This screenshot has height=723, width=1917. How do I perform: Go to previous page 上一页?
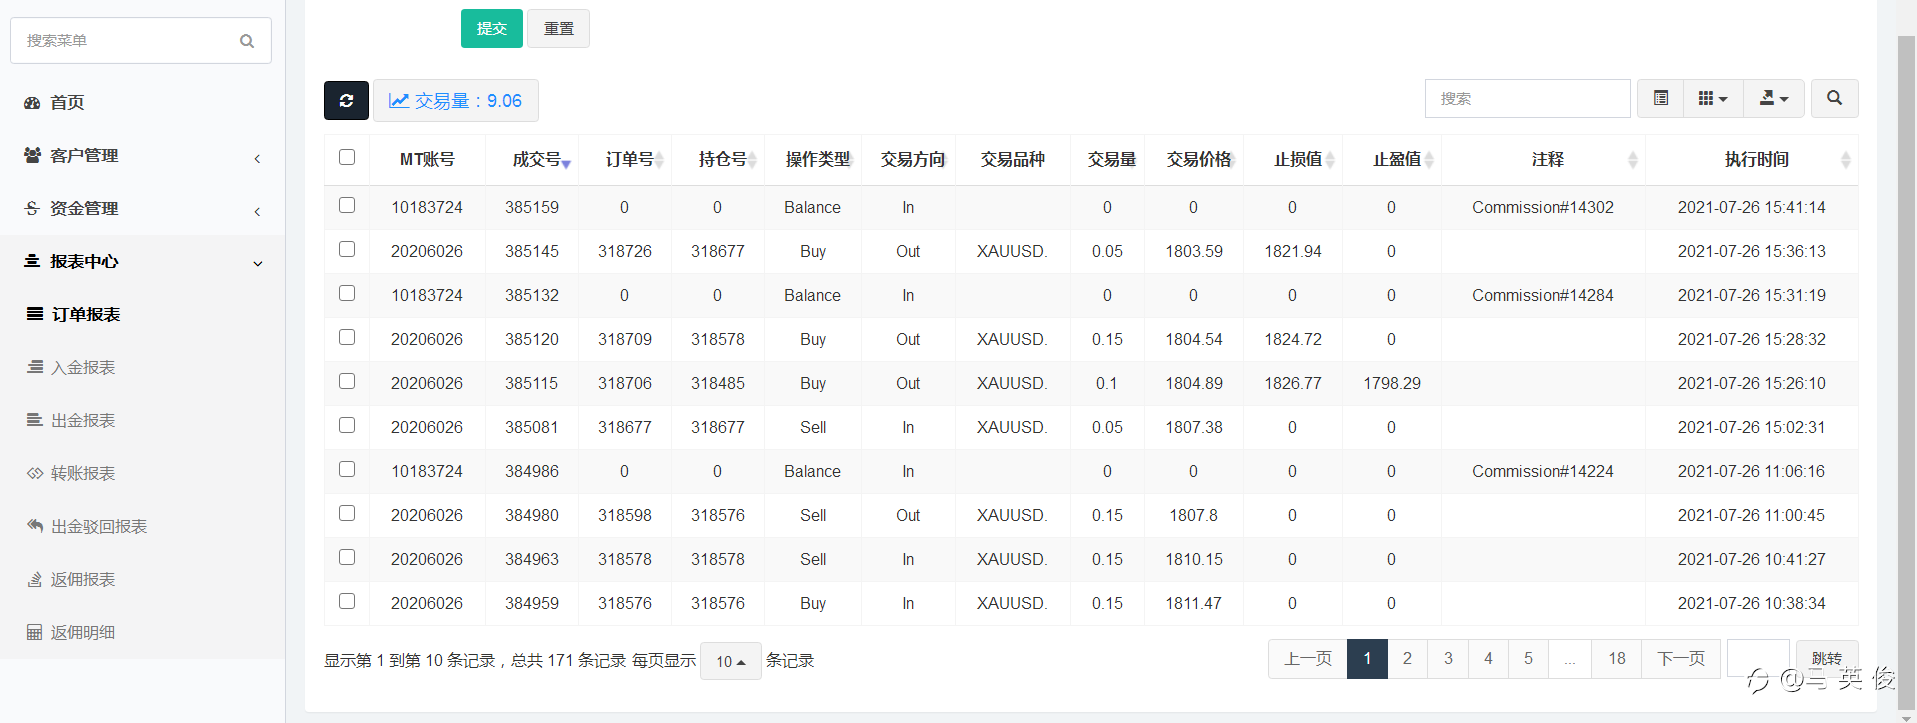click(x=1308, y=659)
